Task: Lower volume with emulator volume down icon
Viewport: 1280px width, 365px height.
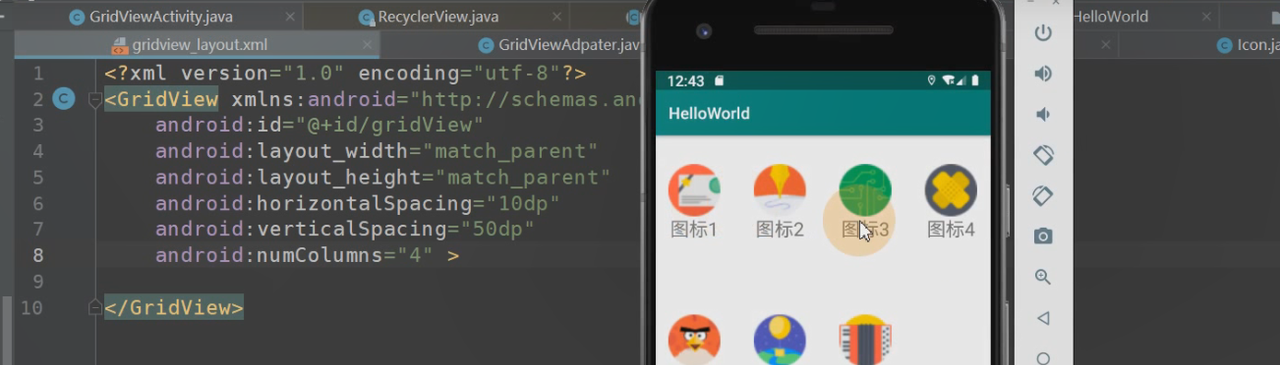Action: click(x=1043, y=114)
